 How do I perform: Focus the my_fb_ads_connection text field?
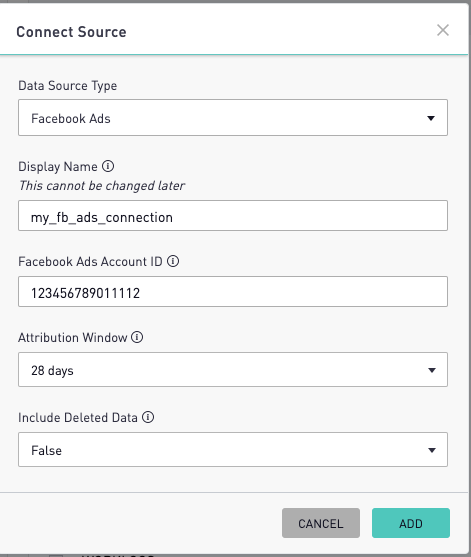coord(233,216)
